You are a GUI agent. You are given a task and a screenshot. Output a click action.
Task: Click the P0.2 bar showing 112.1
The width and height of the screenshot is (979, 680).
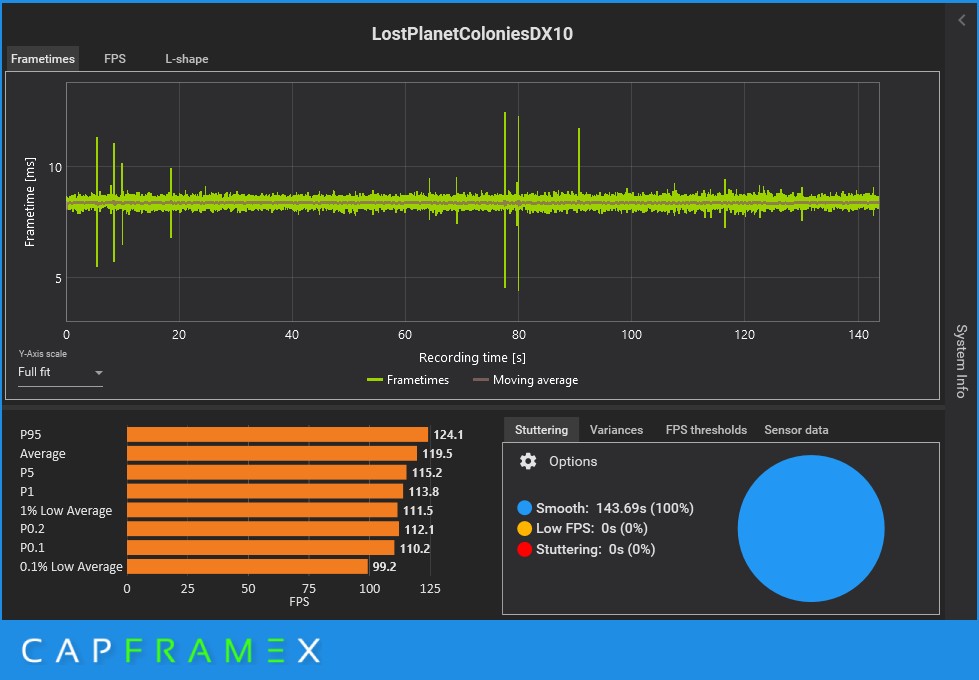click(x=263, y=529)
